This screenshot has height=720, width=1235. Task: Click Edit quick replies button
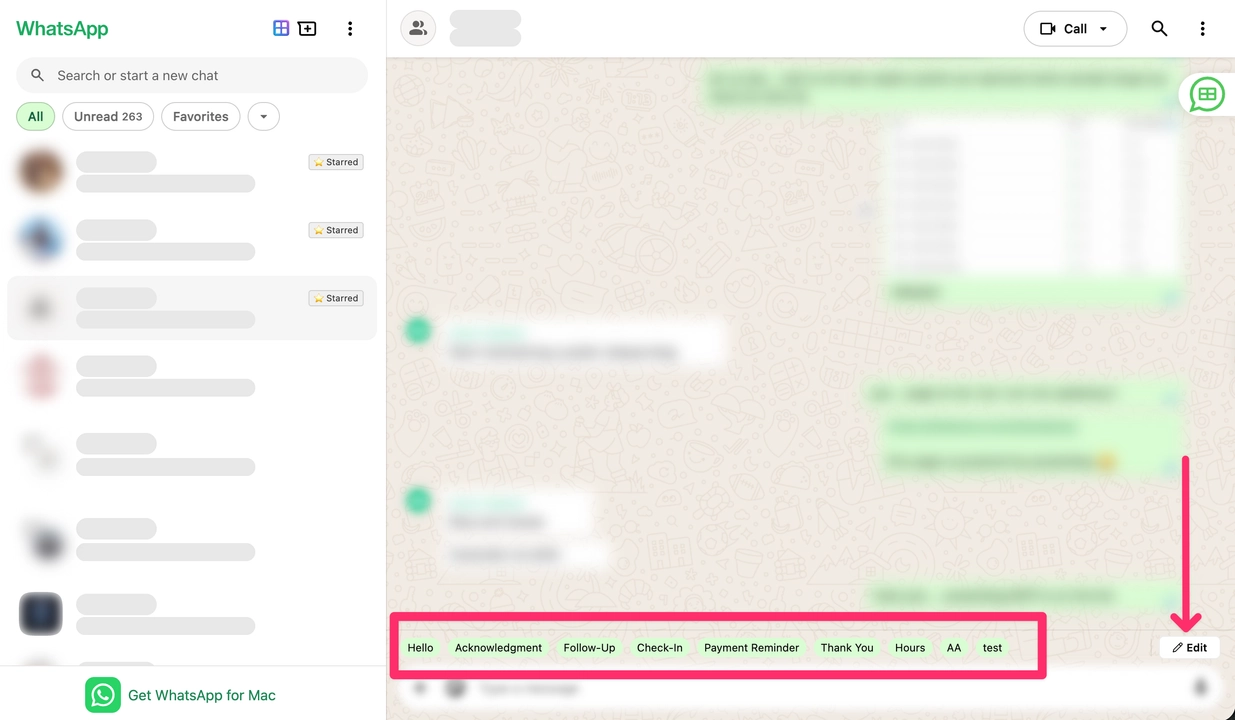[1189, 648]
